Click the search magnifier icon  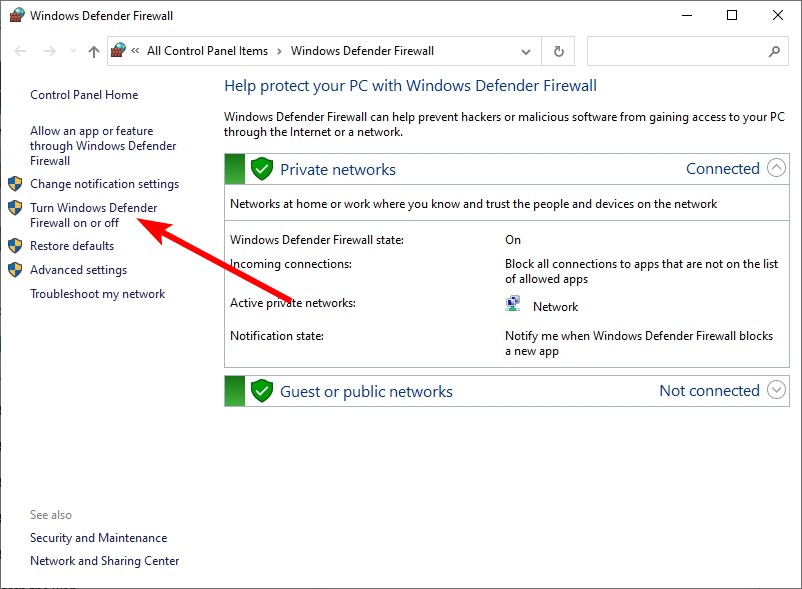click(x=774, y=51)
